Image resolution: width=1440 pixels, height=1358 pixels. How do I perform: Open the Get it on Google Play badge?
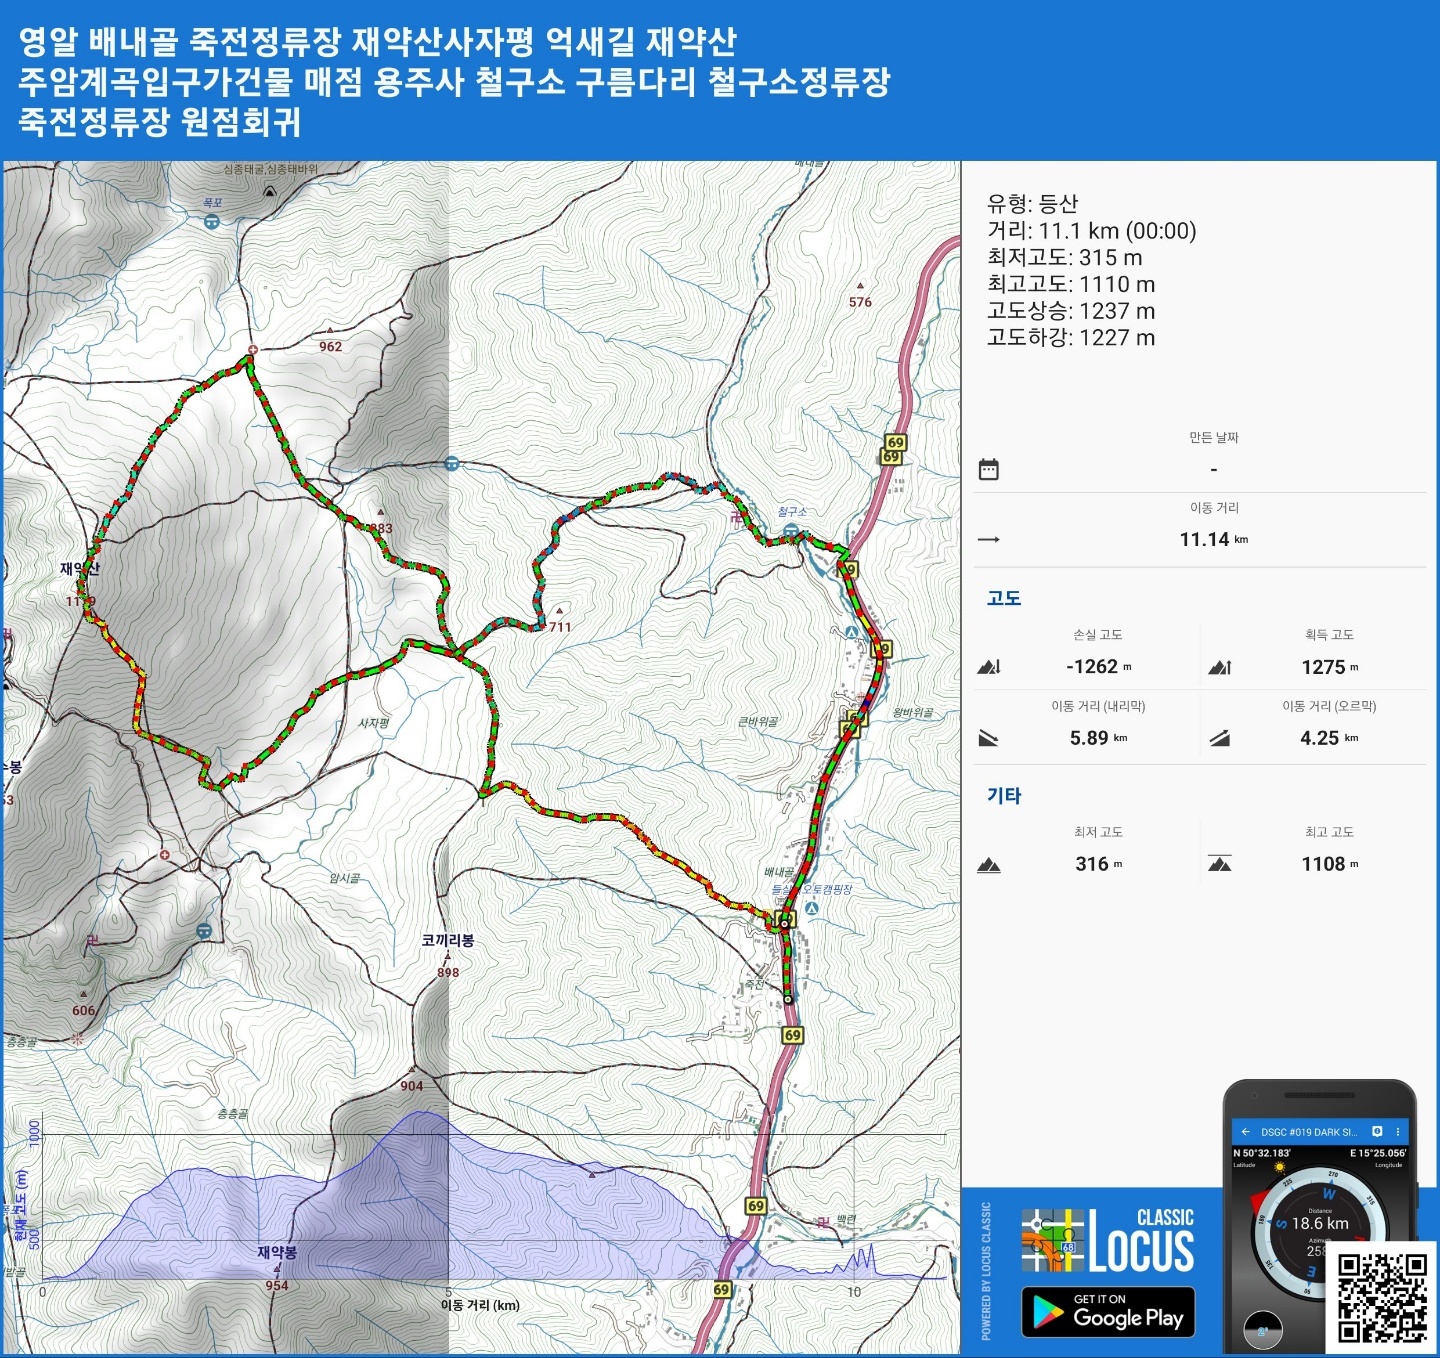[x=1108, y=1312]
